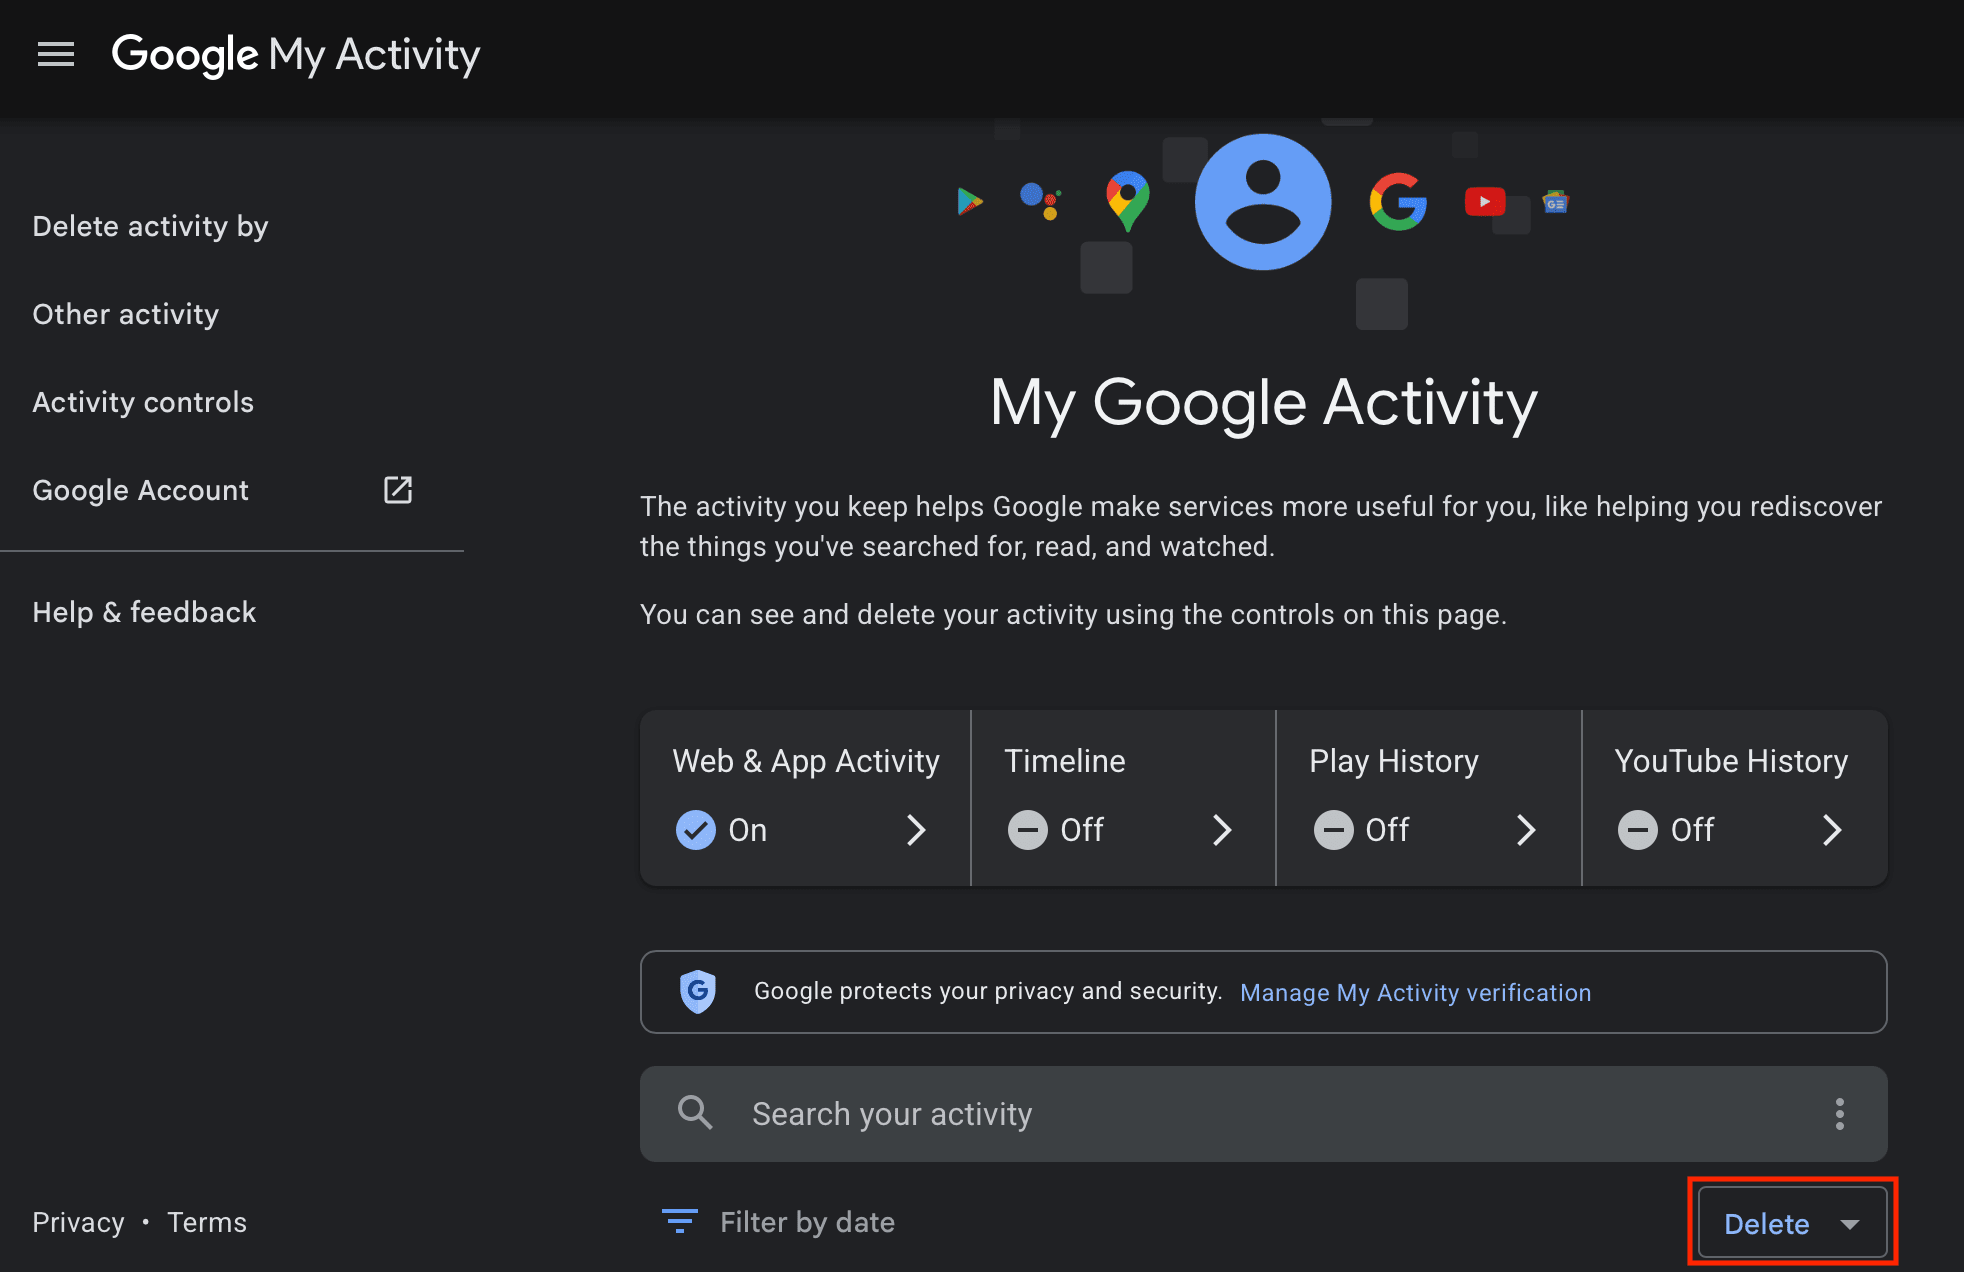Click the YouTube History title text

pos(1731,761)
